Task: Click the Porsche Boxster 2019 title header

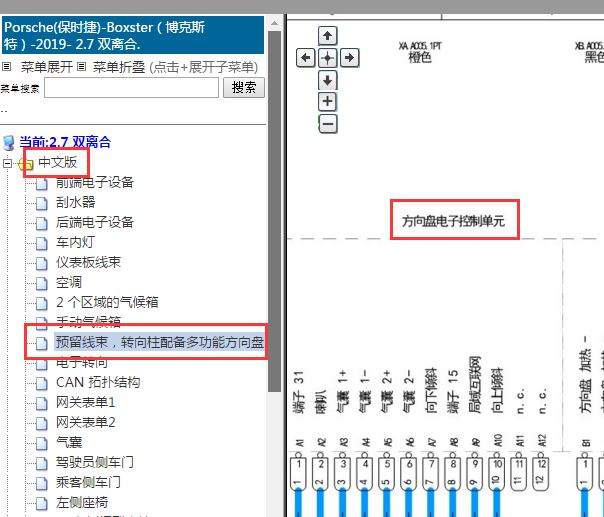Action: 133,35
